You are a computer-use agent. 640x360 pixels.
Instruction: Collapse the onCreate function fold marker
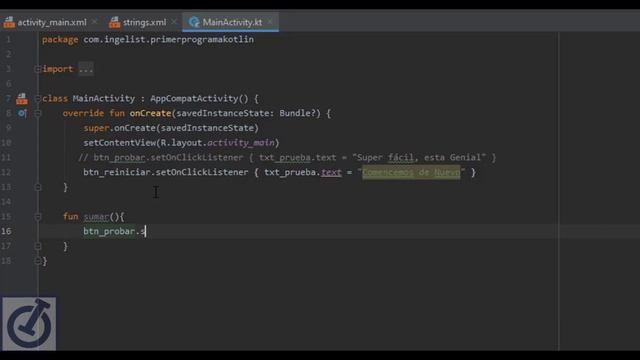38,113
